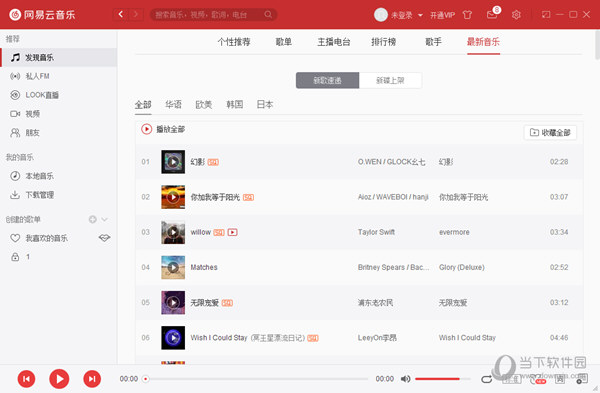The image size is (600, 393).
Task: Click the play all circle icon
Action: [x=146, y=129]
